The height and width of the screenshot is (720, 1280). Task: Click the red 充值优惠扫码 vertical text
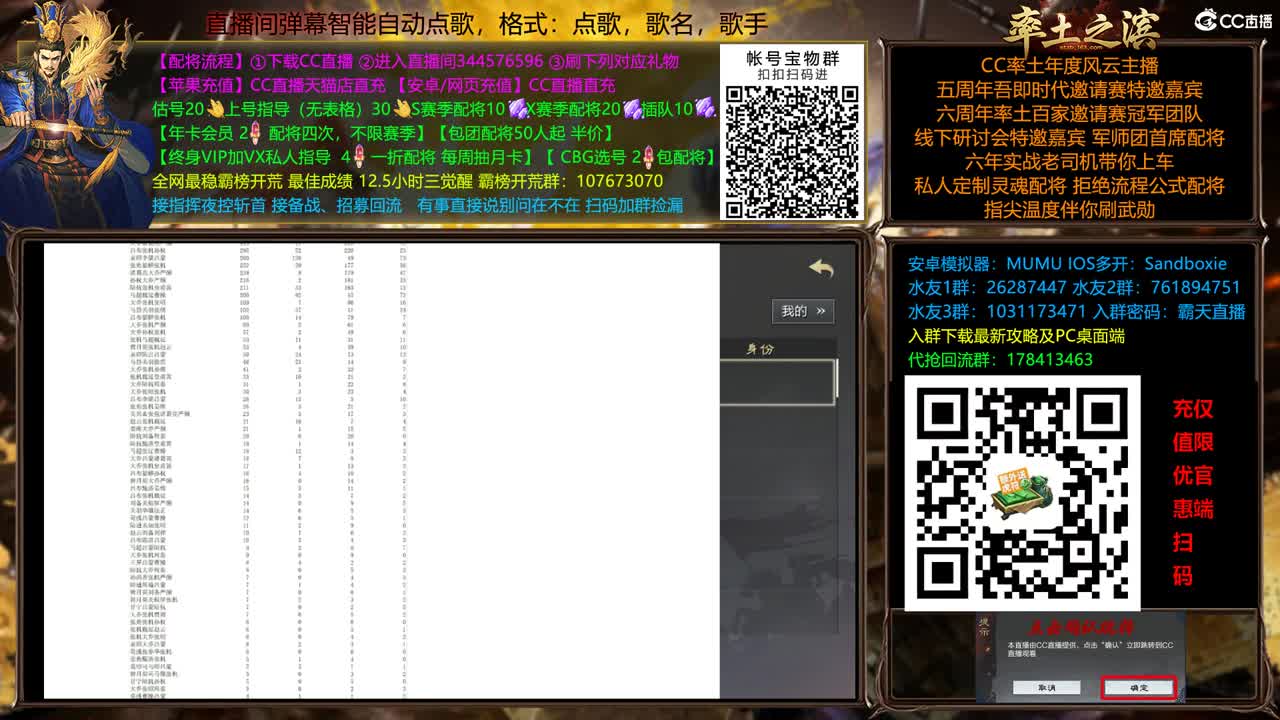pyautogui.click(x=1193, y=492)
